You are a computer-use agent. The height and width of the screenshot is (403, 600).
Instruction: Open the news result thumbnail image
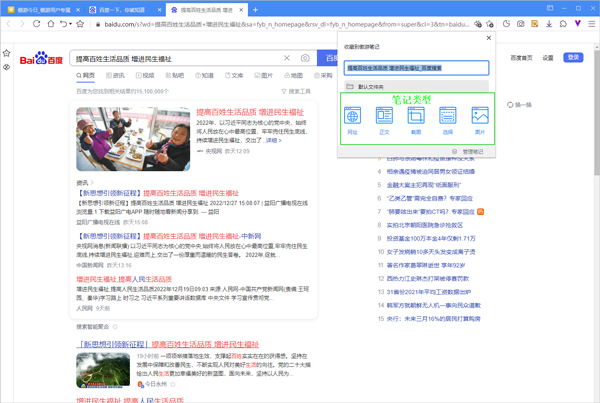pos(118,138)
